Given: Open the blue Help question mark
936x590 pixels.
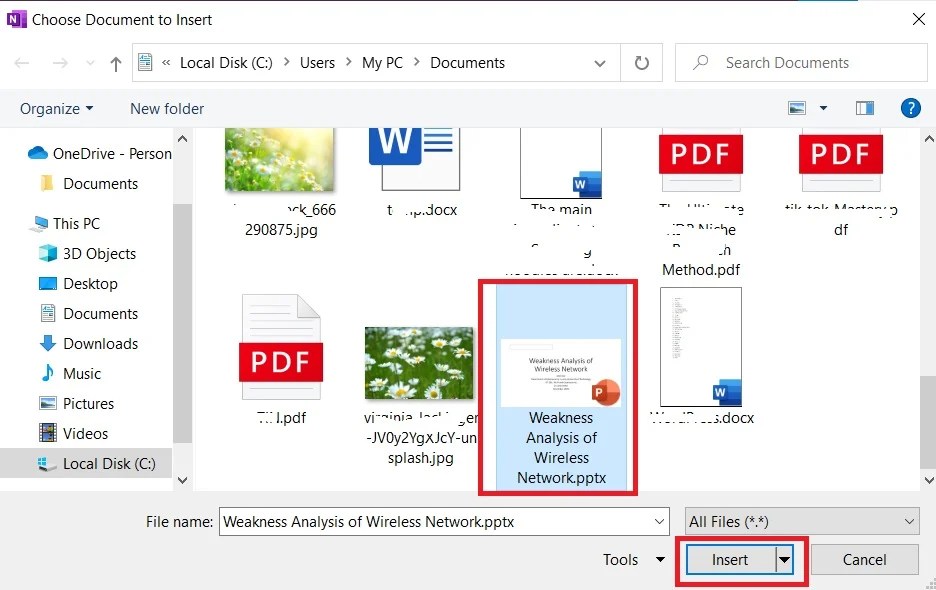Looking at the screenshot, I should tap(911, 108).
